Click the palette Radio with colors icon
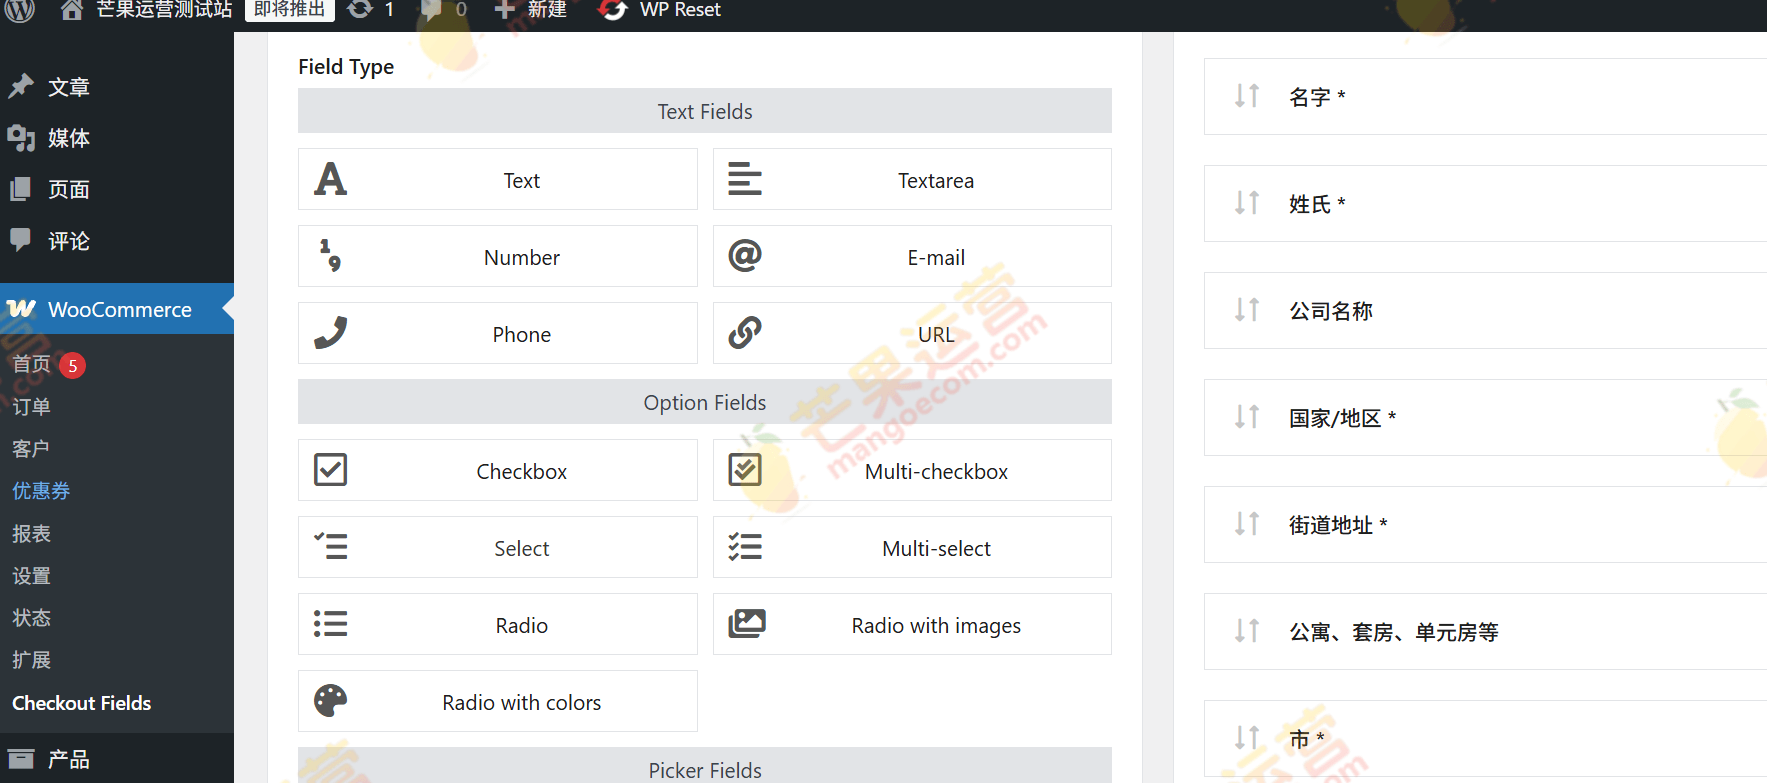Screen dimensions: 1767x783 pos(331,700)
